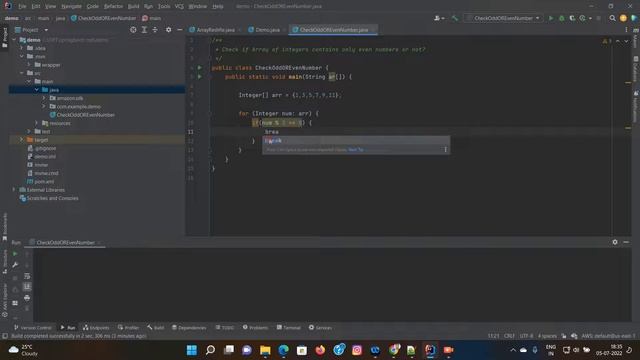Viewport: 640px width, 360px height.
Task: Click run gutter icon beside class declaration
Action: tap(200, 67)
